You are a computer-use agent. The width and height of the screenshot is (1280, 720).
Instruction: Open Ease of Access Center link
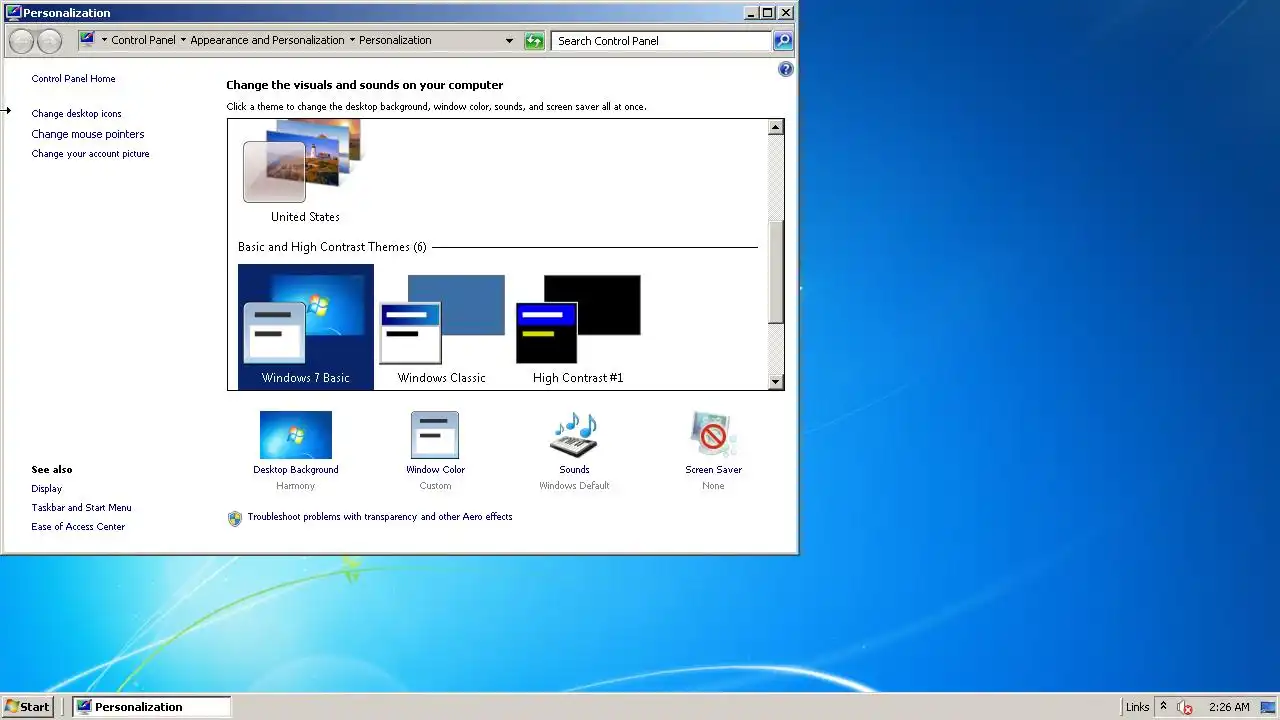pyautogui.click(x=78, y=527)
